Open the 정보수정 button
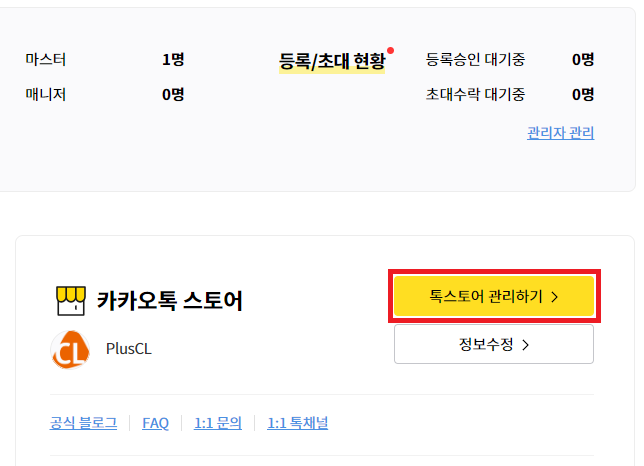This screenshot has height=466, width=644. [494, 344]
